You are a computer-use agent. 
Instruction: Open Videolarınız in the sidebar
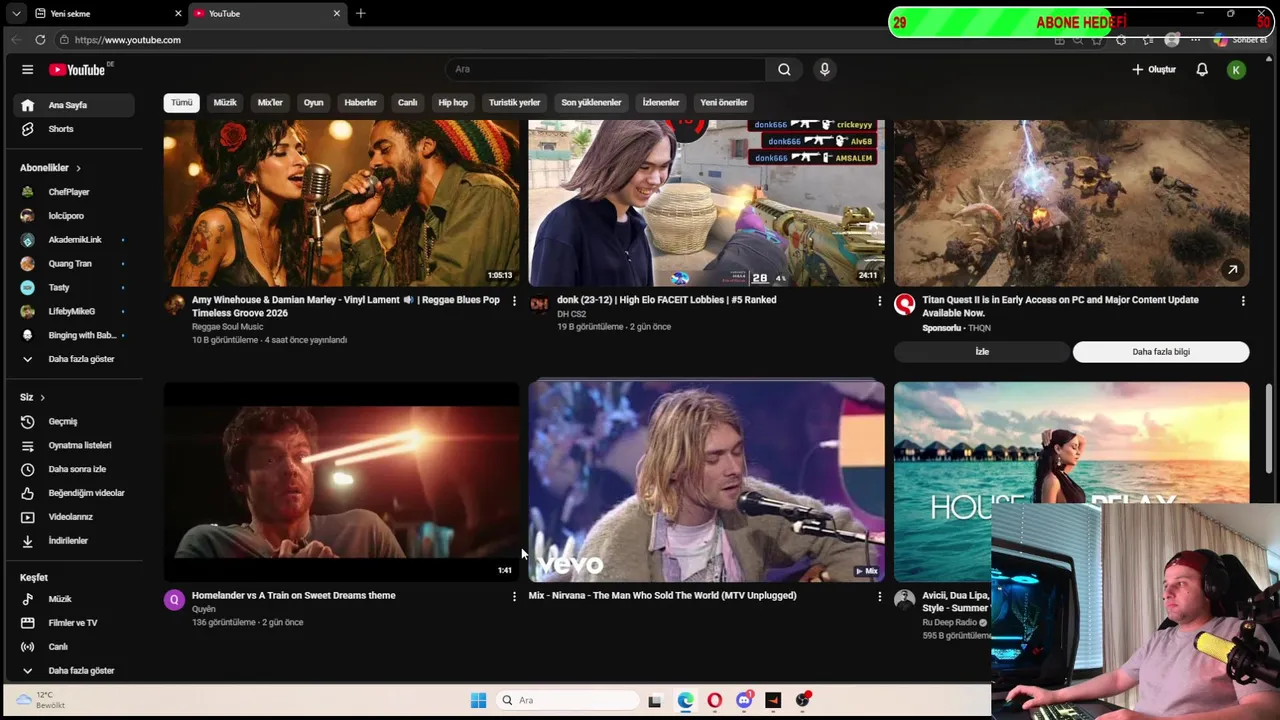(x=75, y=517)
